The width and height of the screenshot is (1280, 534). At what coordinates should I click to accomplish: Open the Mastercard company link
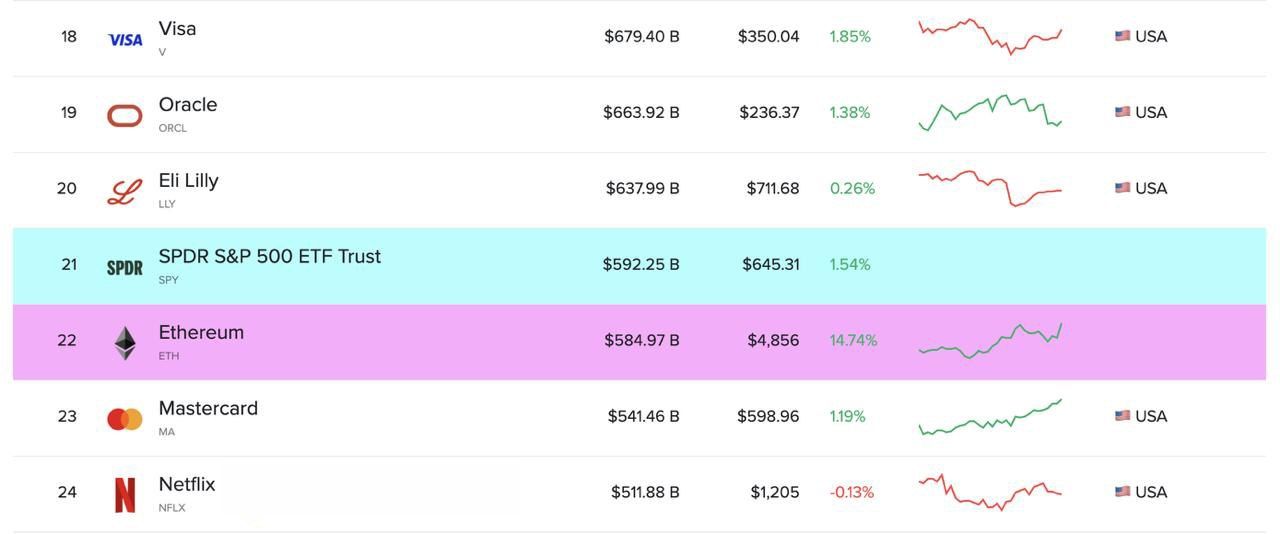tap(208, 409)
